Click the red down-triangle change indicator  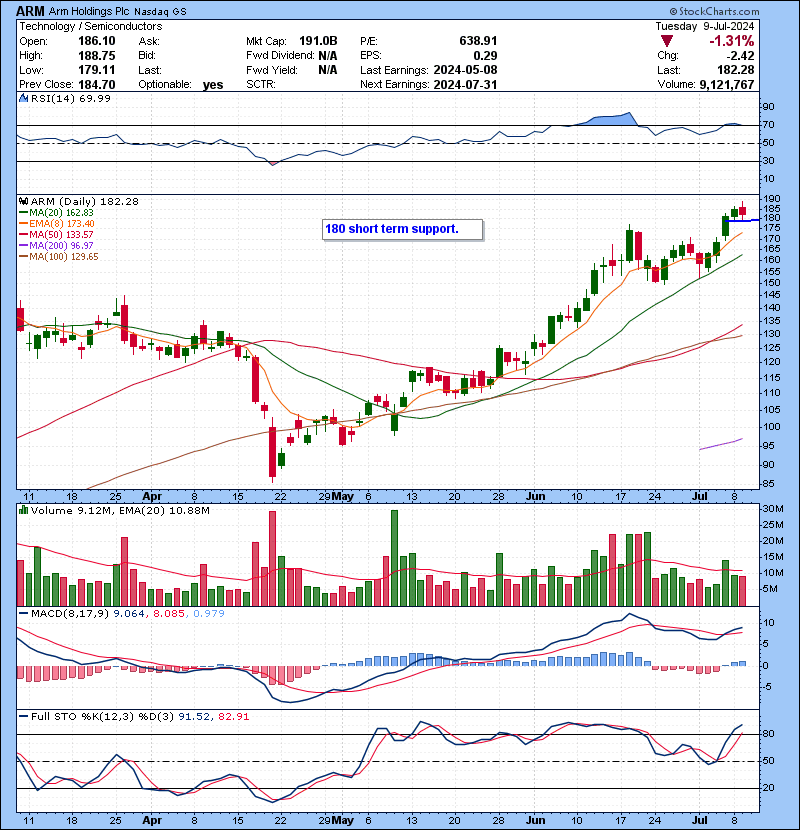667,41
